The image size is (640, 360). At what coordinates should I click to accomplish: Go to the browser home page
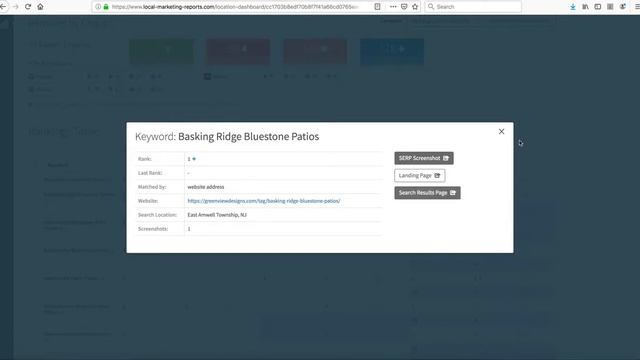click(x=40, y=7)
